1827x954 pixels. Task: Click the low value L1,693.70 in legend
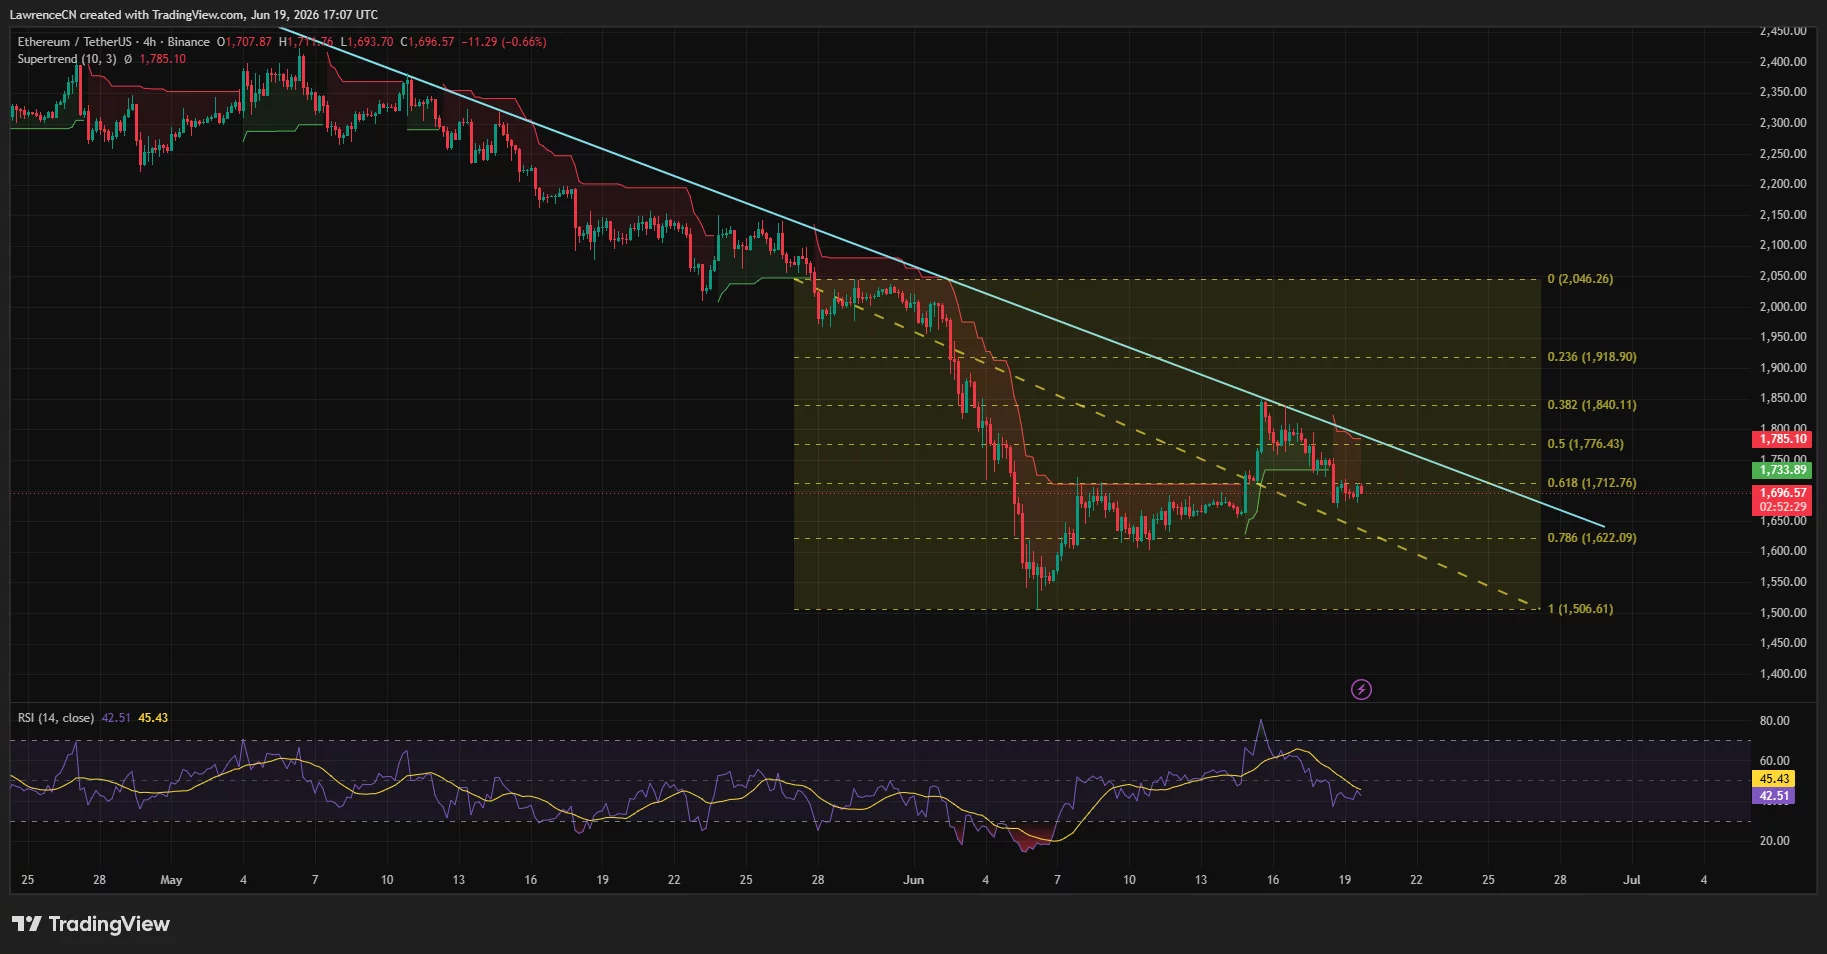(x=367, y=42)
